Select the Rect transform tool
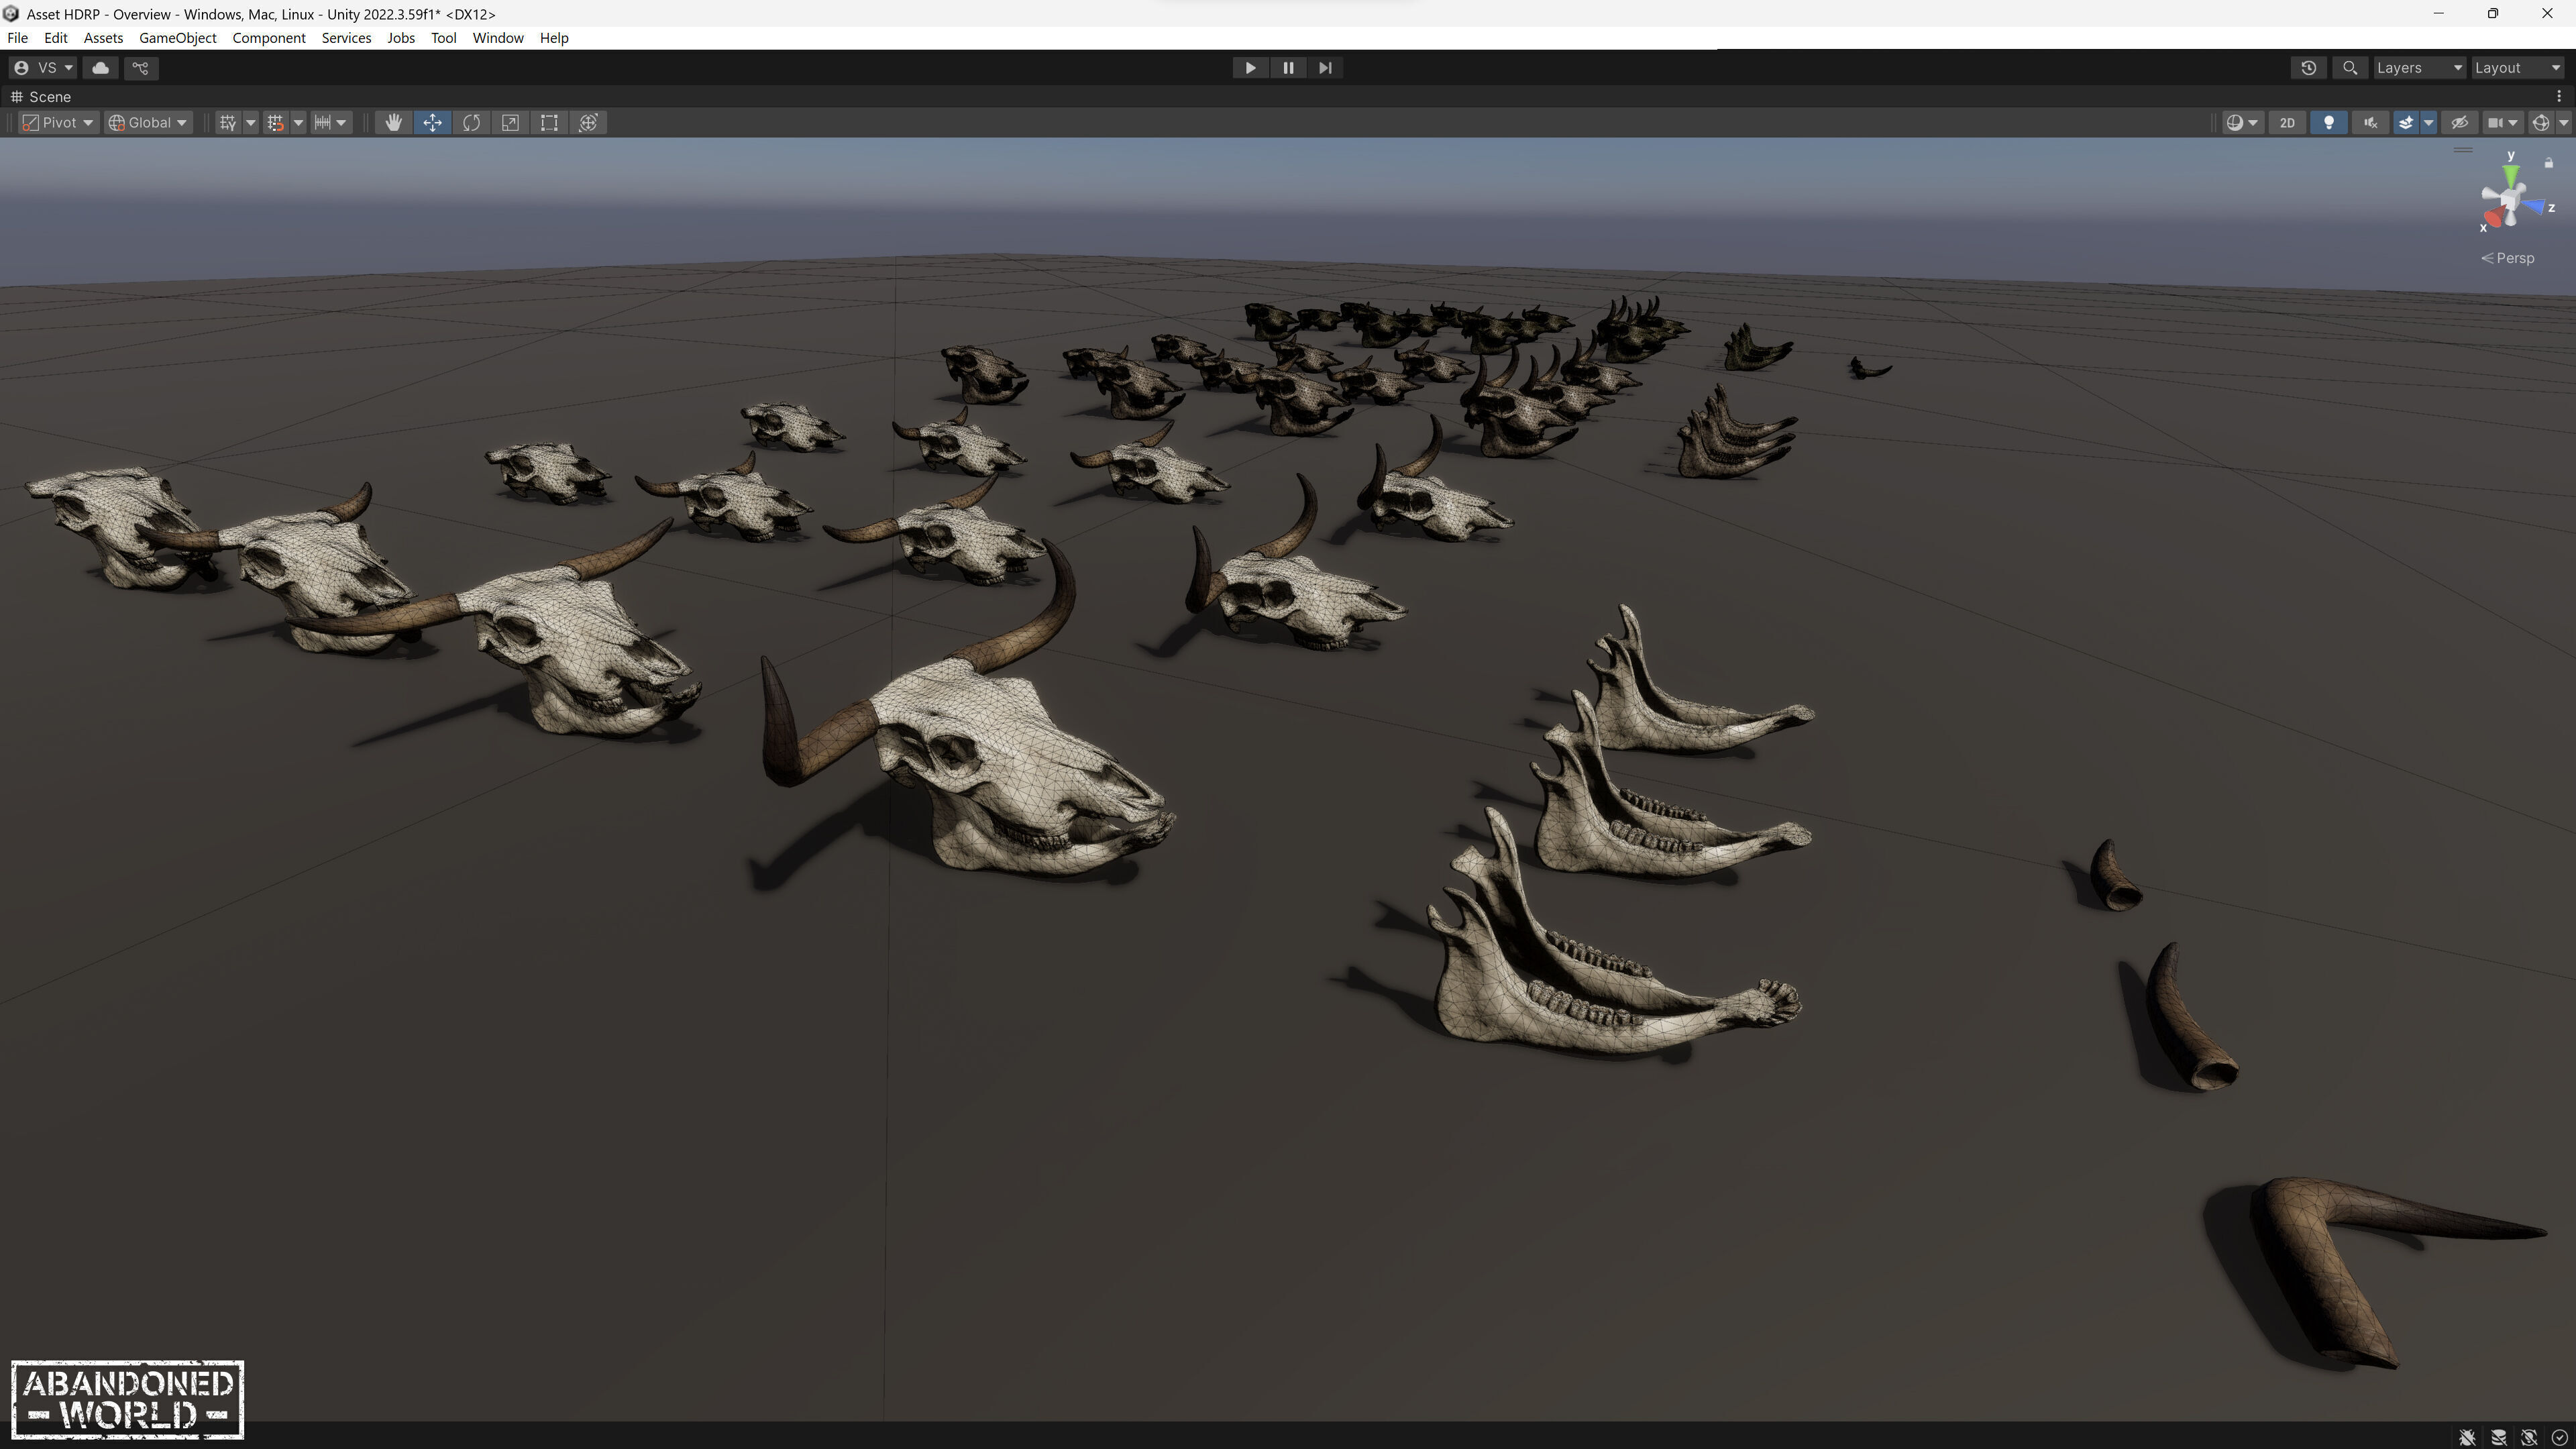 point(549,122)
